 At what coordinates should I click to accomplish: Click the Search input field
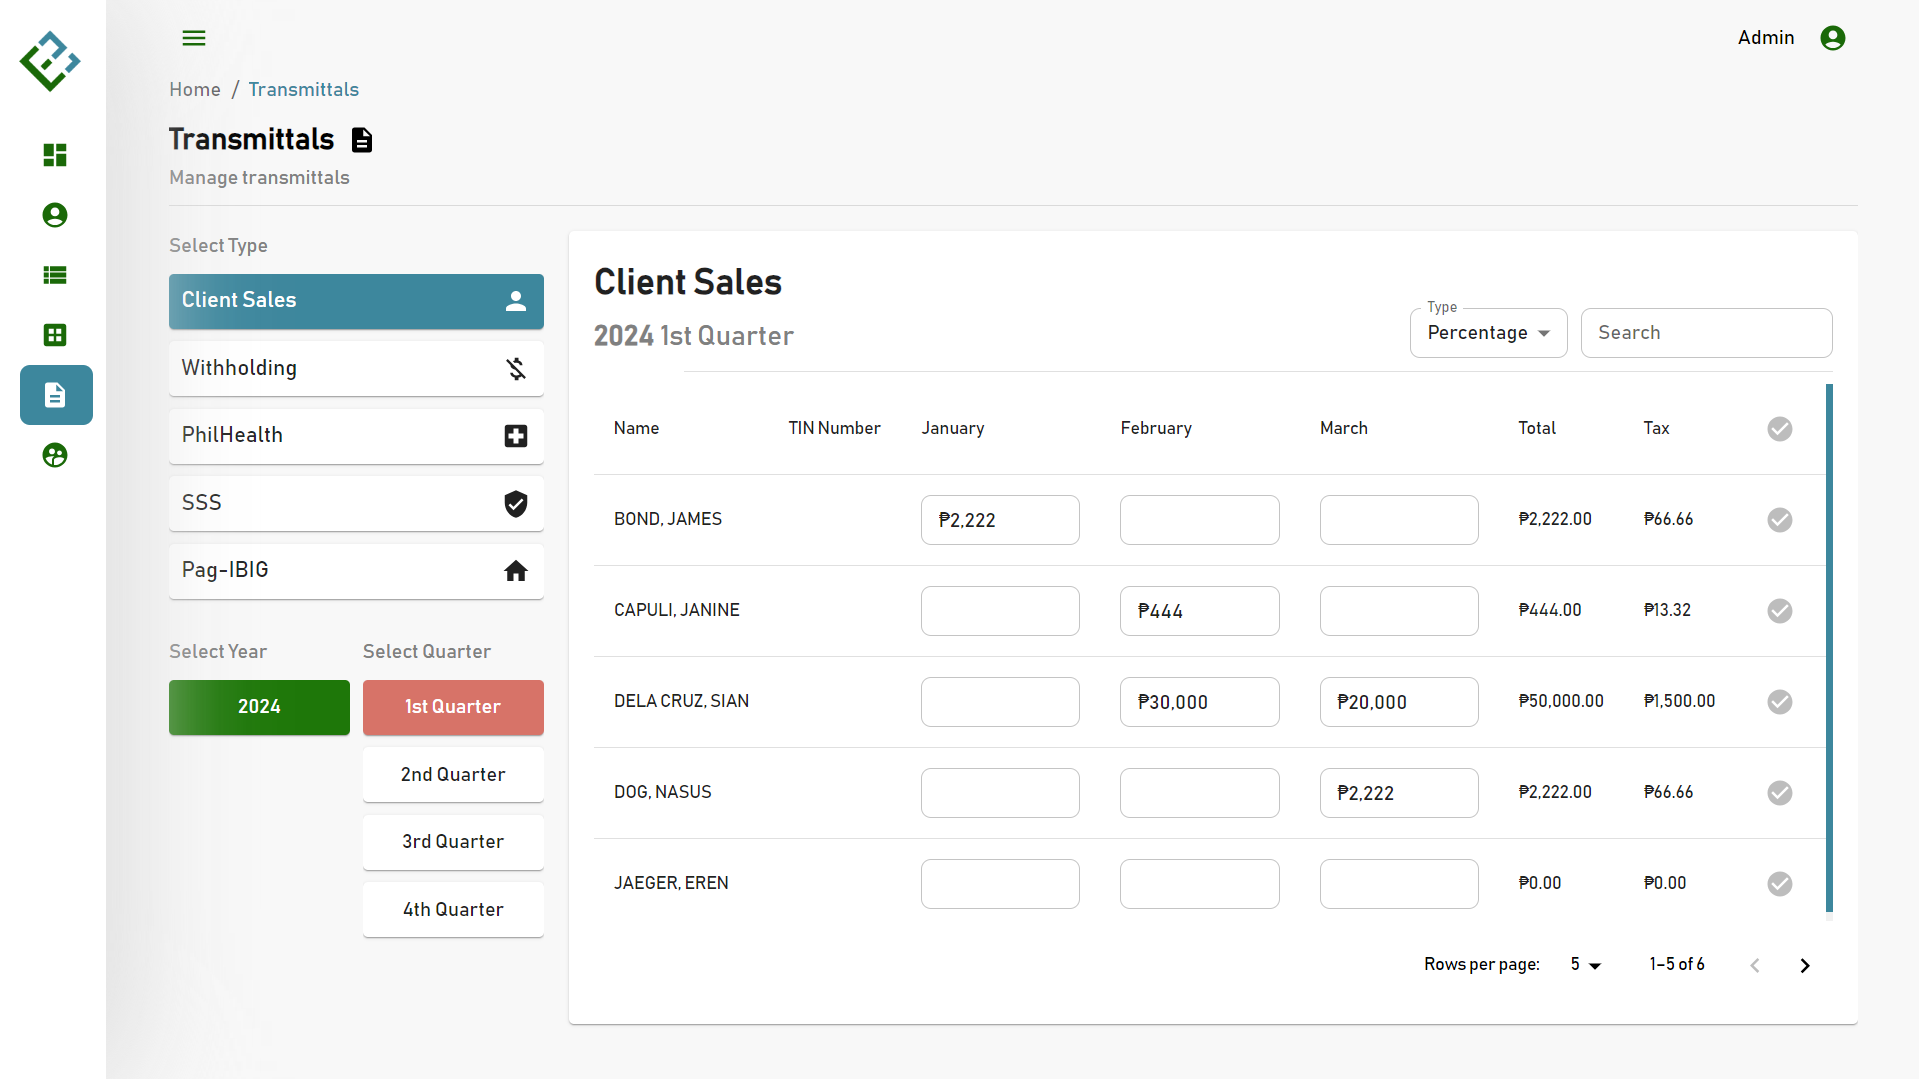pos(1706,333)
